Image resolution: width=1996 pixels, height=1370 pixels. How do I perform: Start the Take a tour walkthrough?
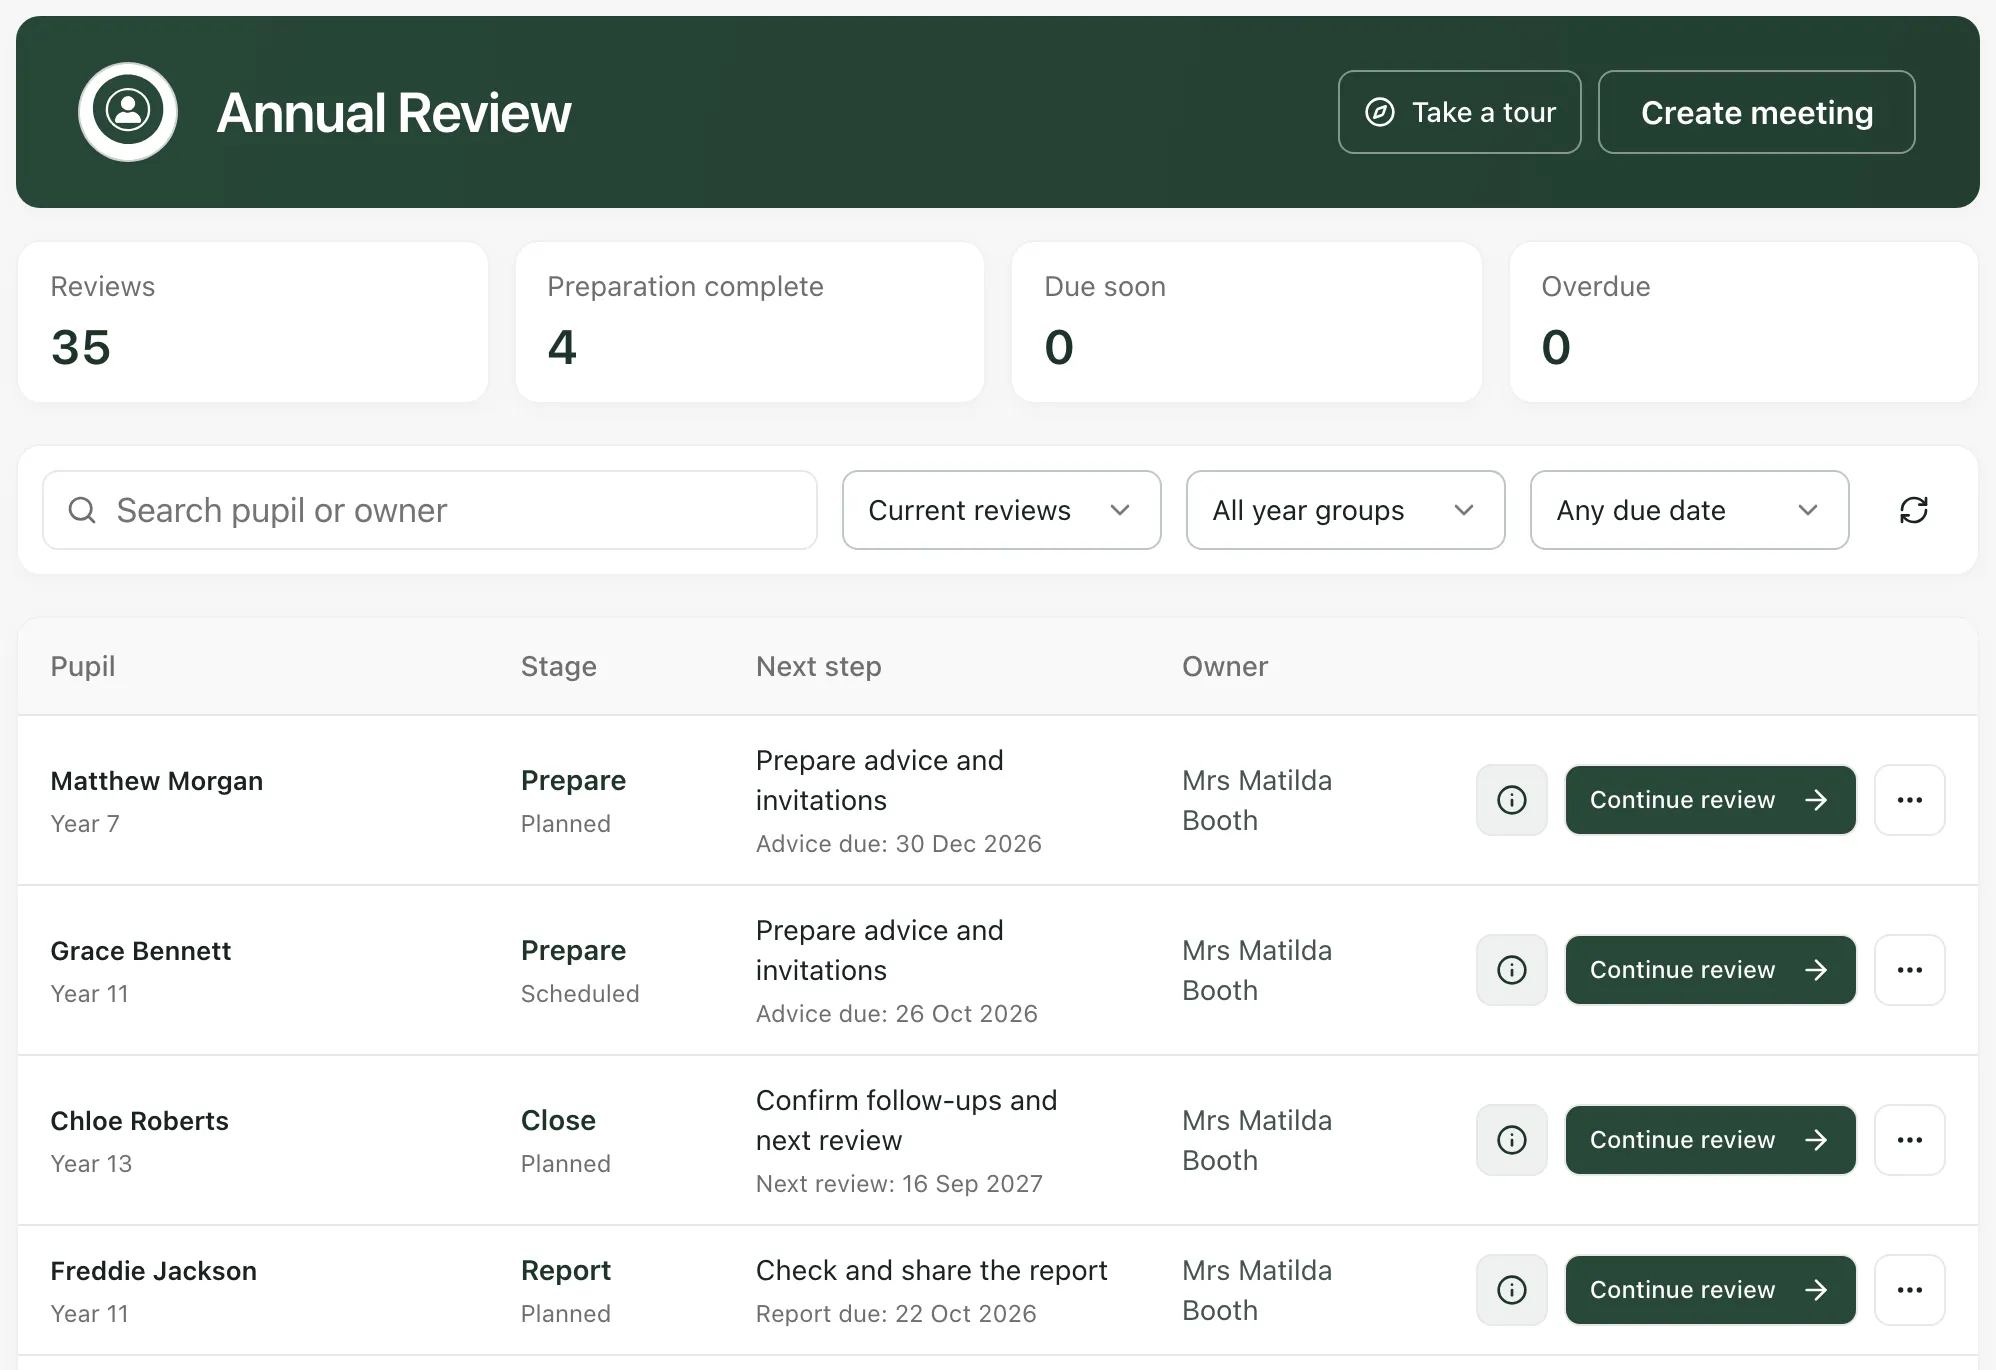(1460, 112)
